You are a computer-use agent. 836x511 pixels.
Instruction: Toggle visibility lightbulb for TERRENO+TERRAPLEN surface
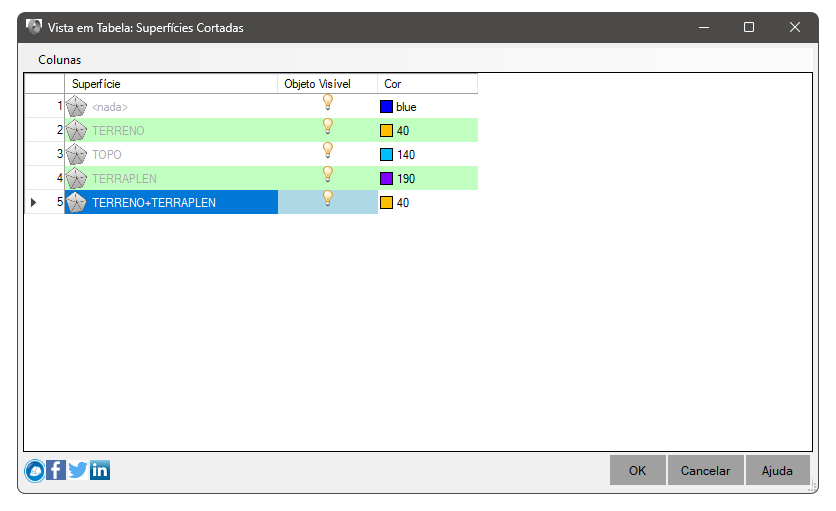[328, 198]
